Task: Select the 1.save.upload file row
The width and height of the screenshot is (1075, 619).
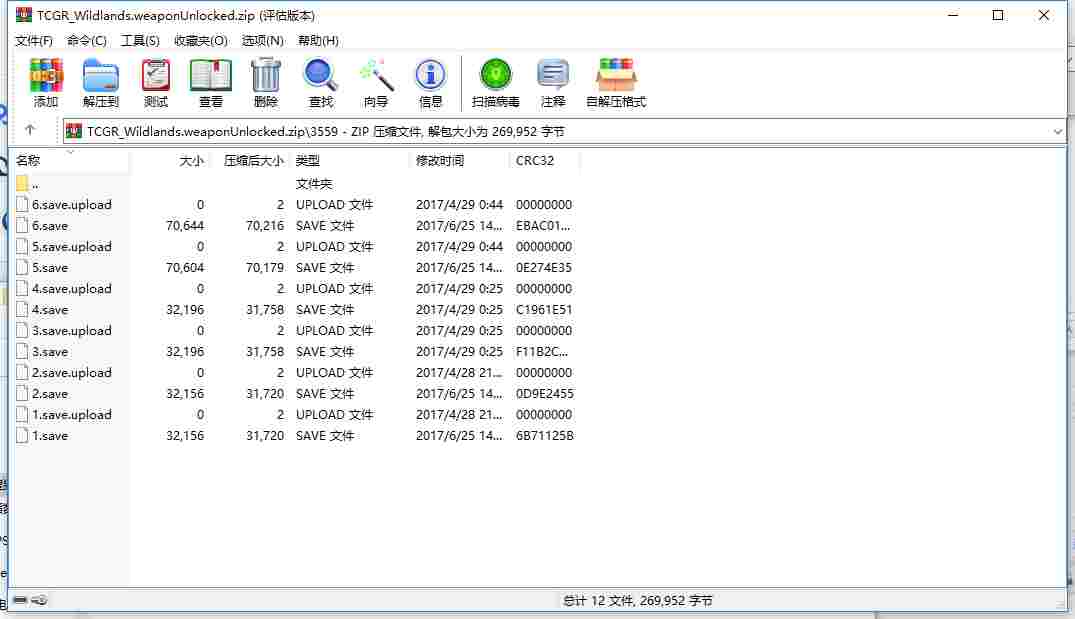Action: pos(295,415)
